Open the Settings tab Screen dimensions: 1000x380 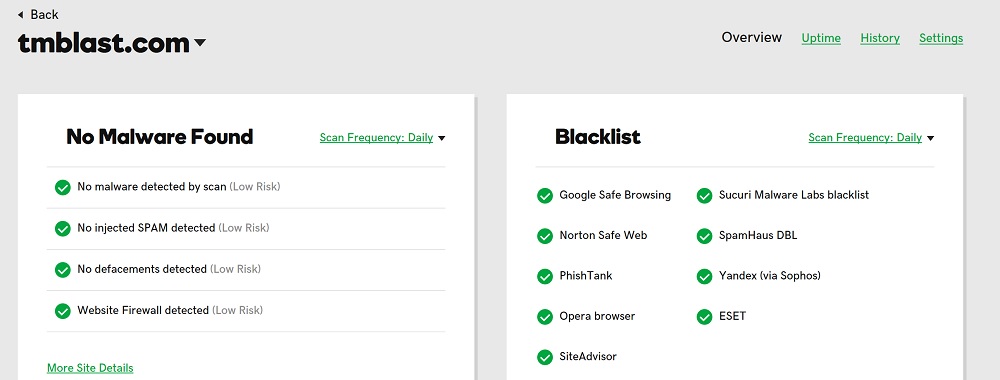(x=941, y=38)
